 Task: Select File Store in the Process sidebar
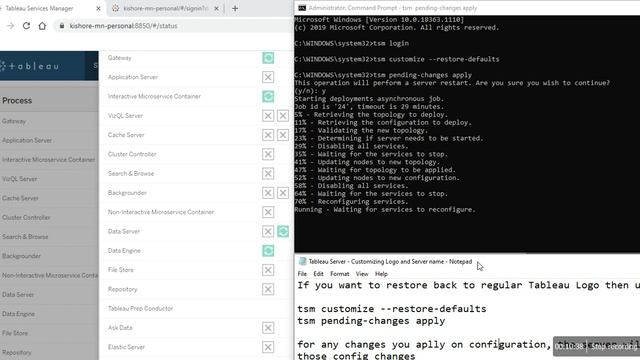pos(15,333)
